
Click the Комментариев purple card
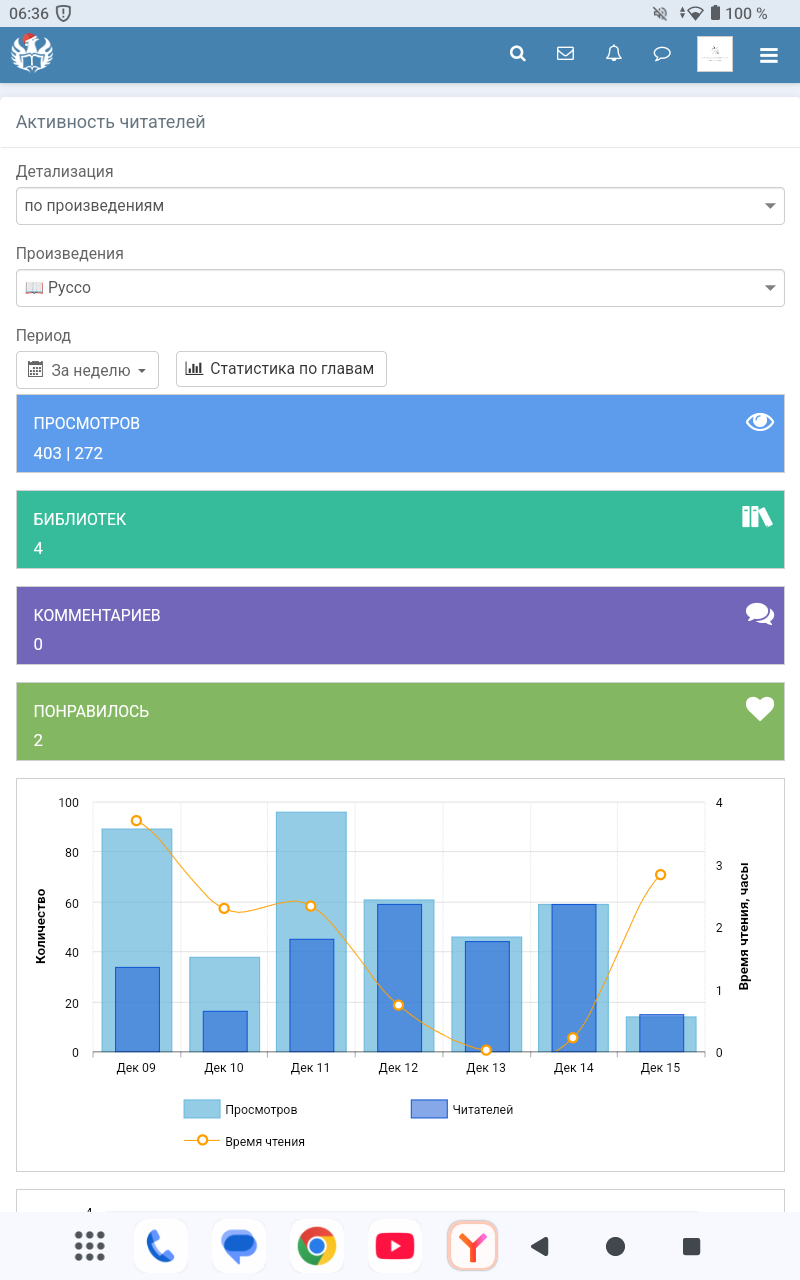400,625
